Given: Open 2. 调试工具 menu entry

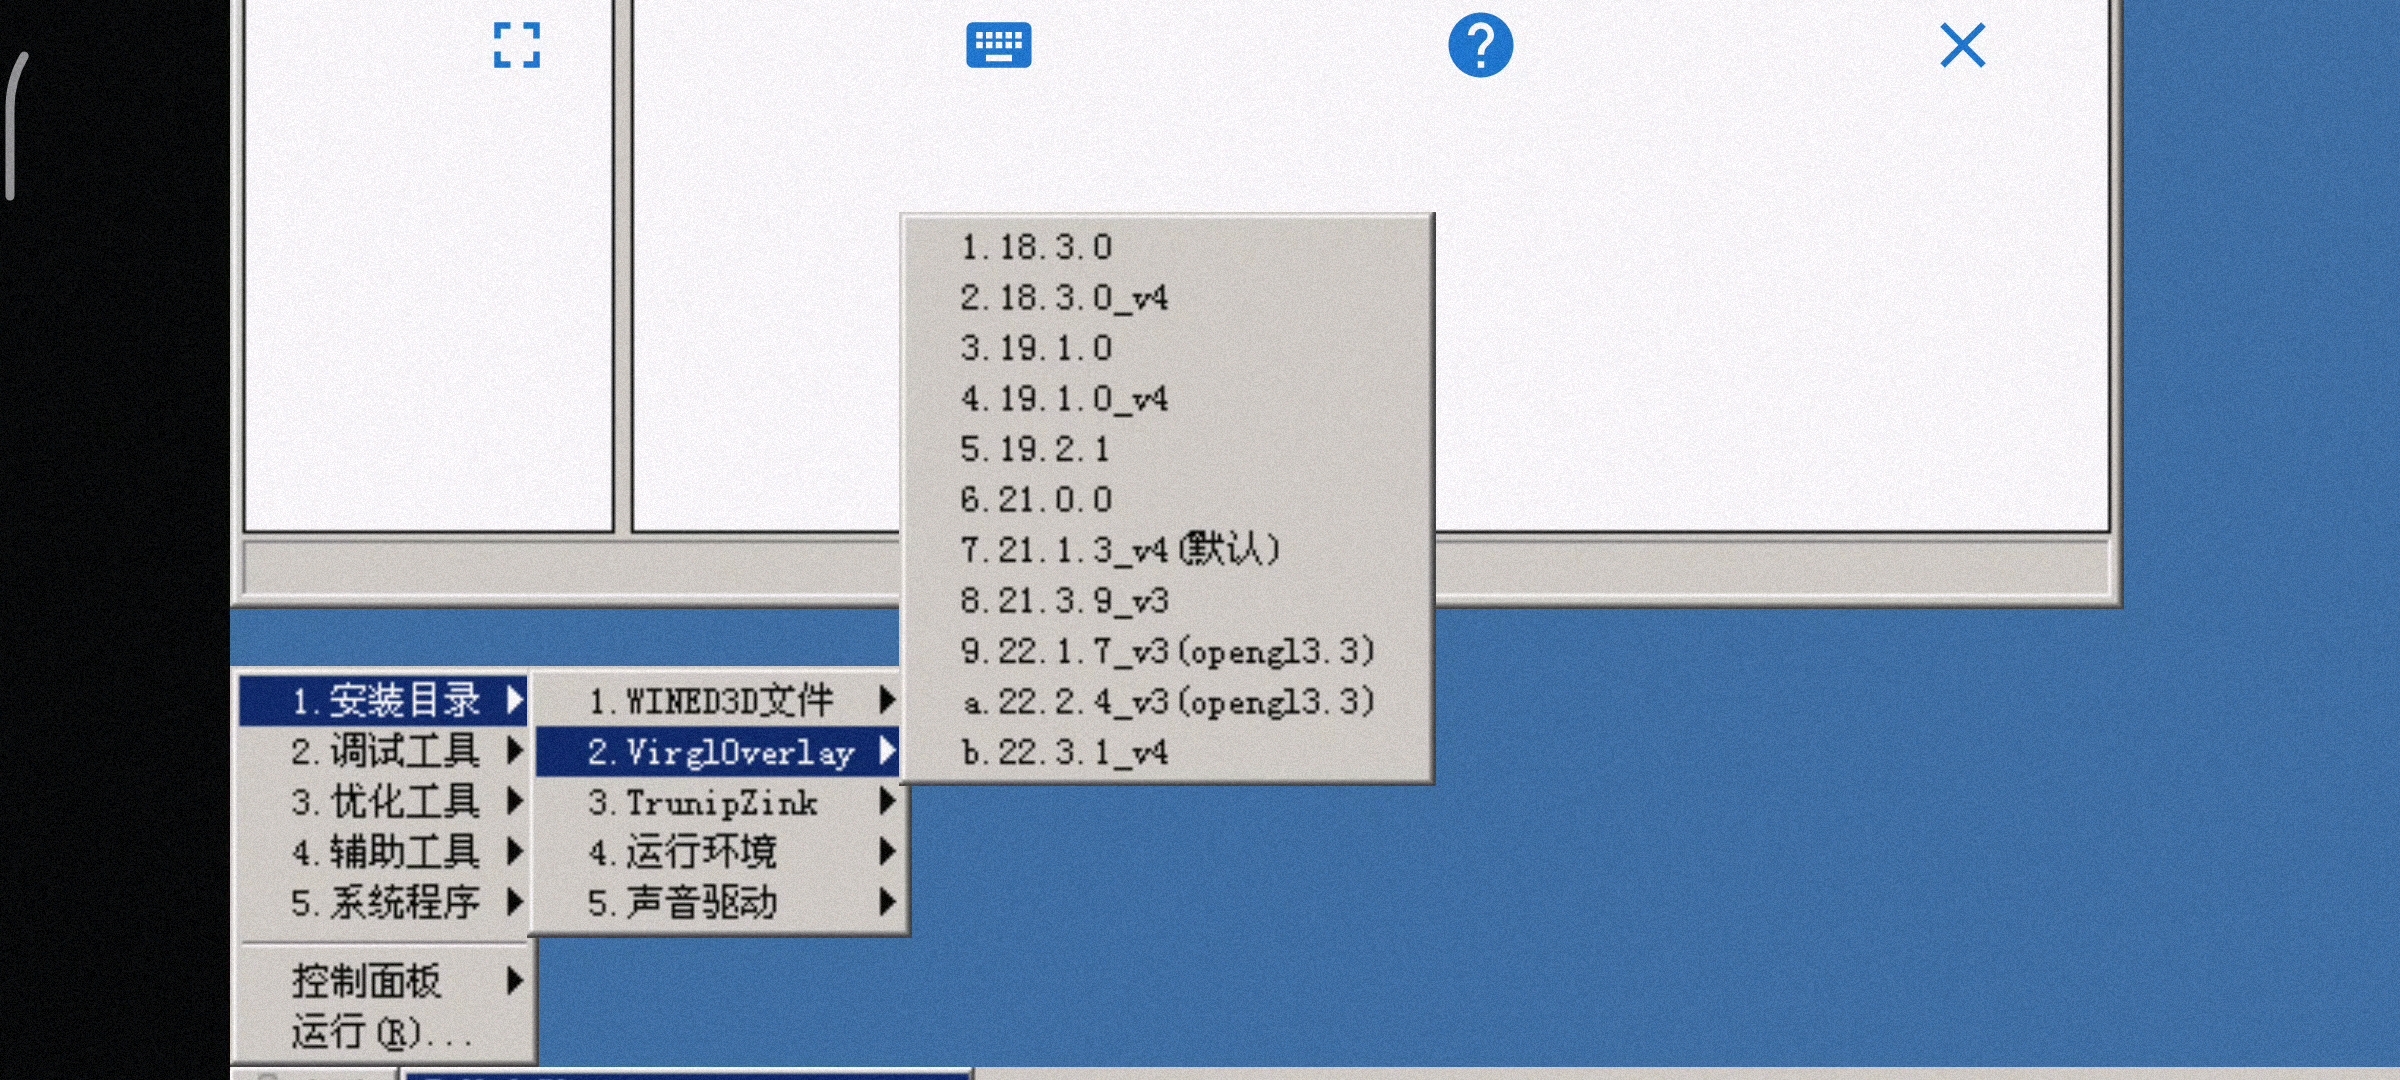Looking at the screenshot, I should pyautogui.click(x=383, y=751).
